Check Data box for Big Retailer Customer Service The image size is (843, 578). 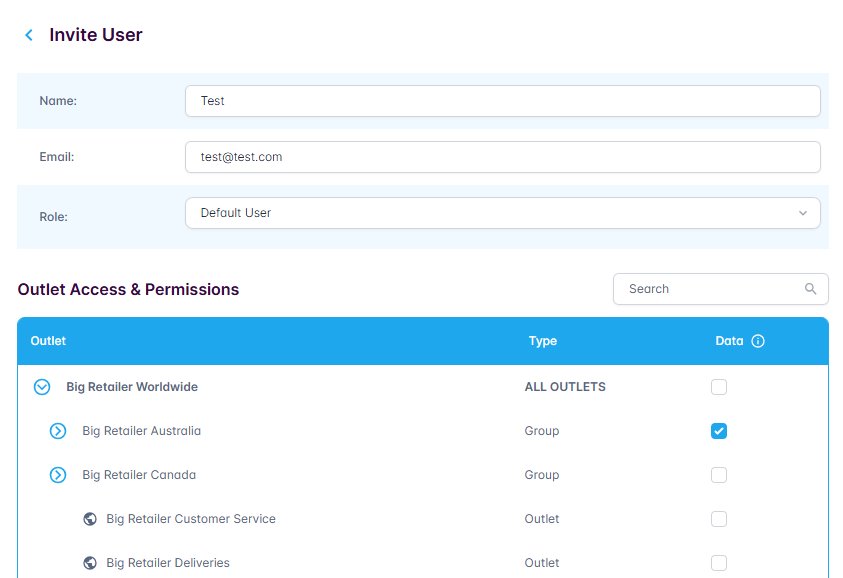pos(719,519)
